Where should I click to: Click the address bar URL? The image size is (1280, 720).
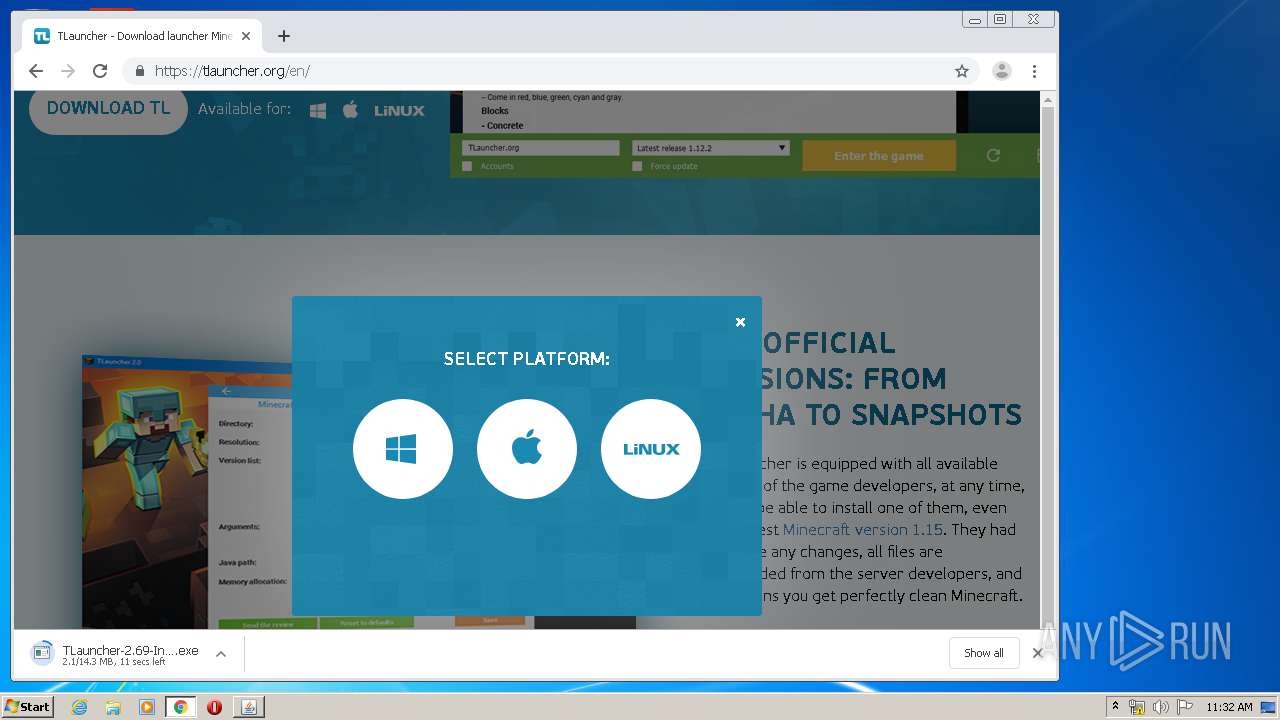click(x=232, y=71)
